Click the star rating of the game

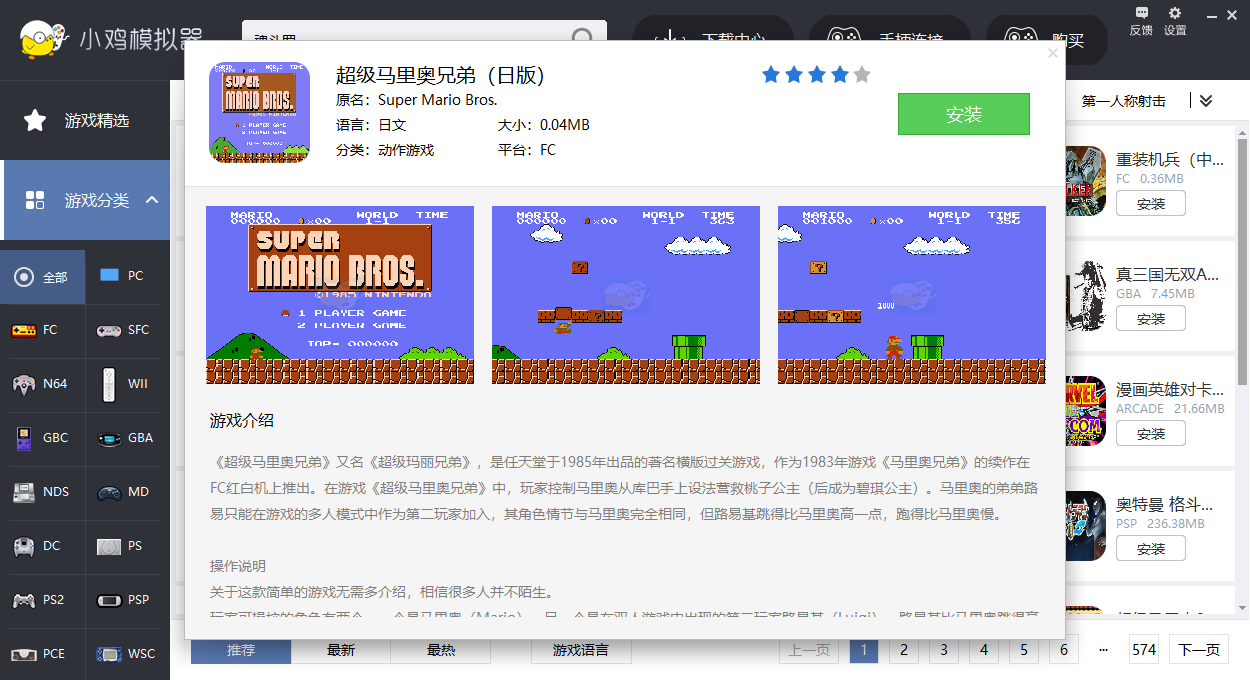[x=816, y=75]
